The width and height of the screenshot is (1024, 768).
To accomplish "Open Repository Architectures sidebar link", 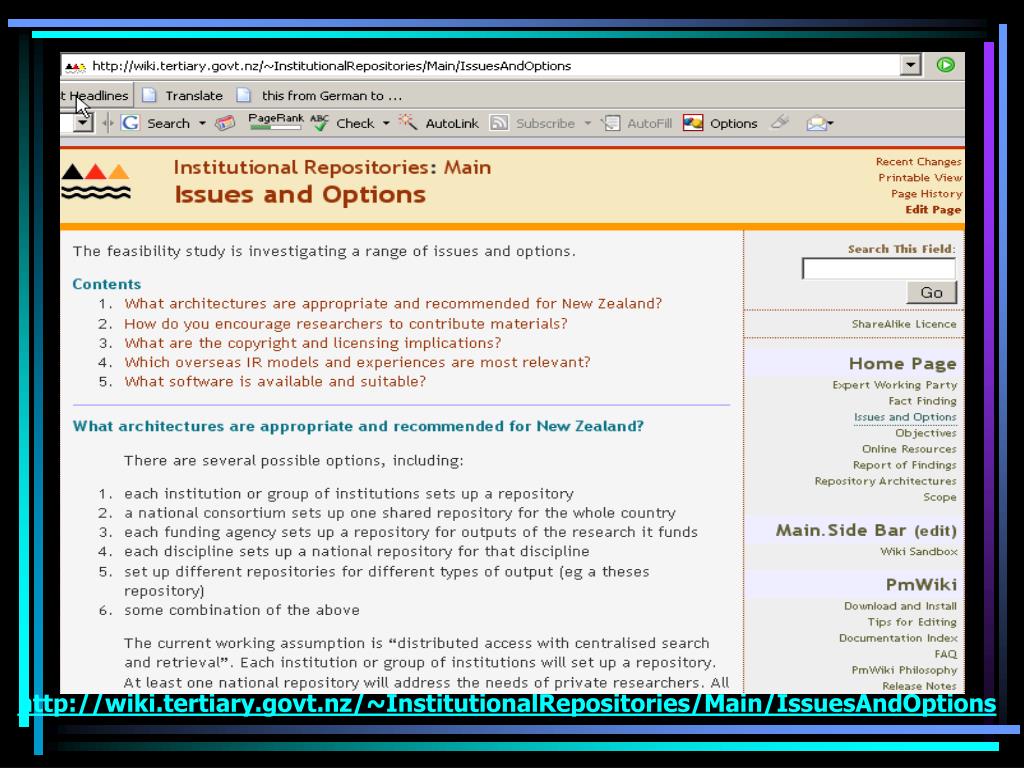I will (x=885, y=481).
